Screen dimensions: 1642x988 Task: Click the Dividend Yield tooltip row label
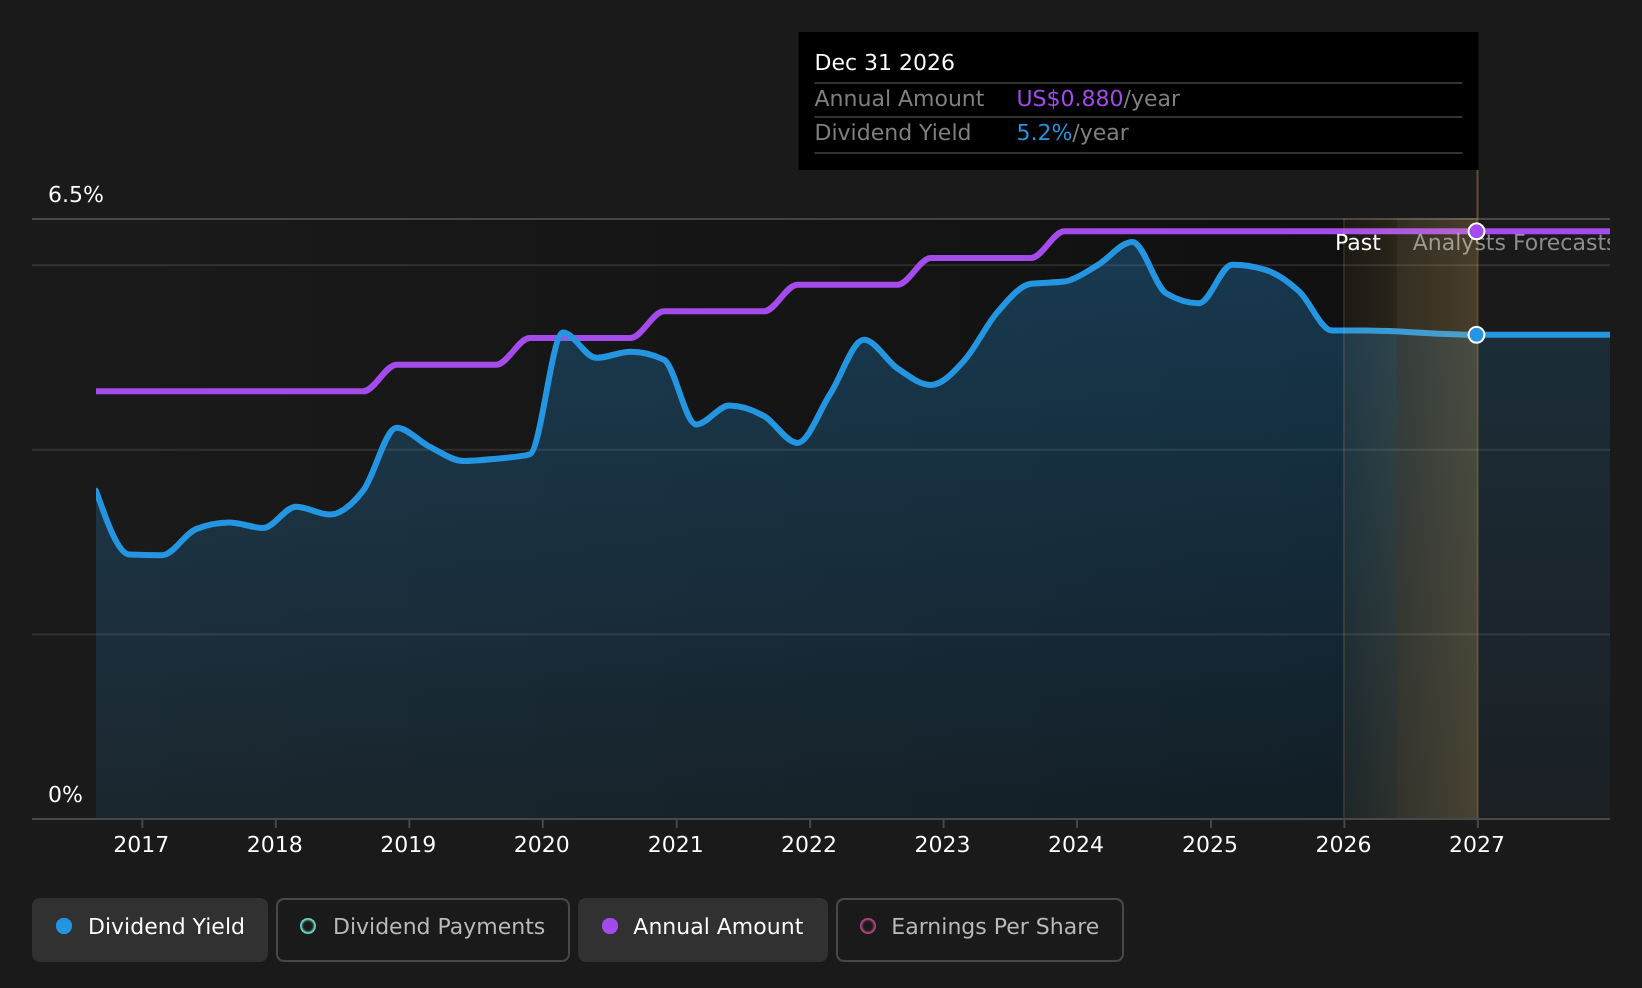coord(893,133)
